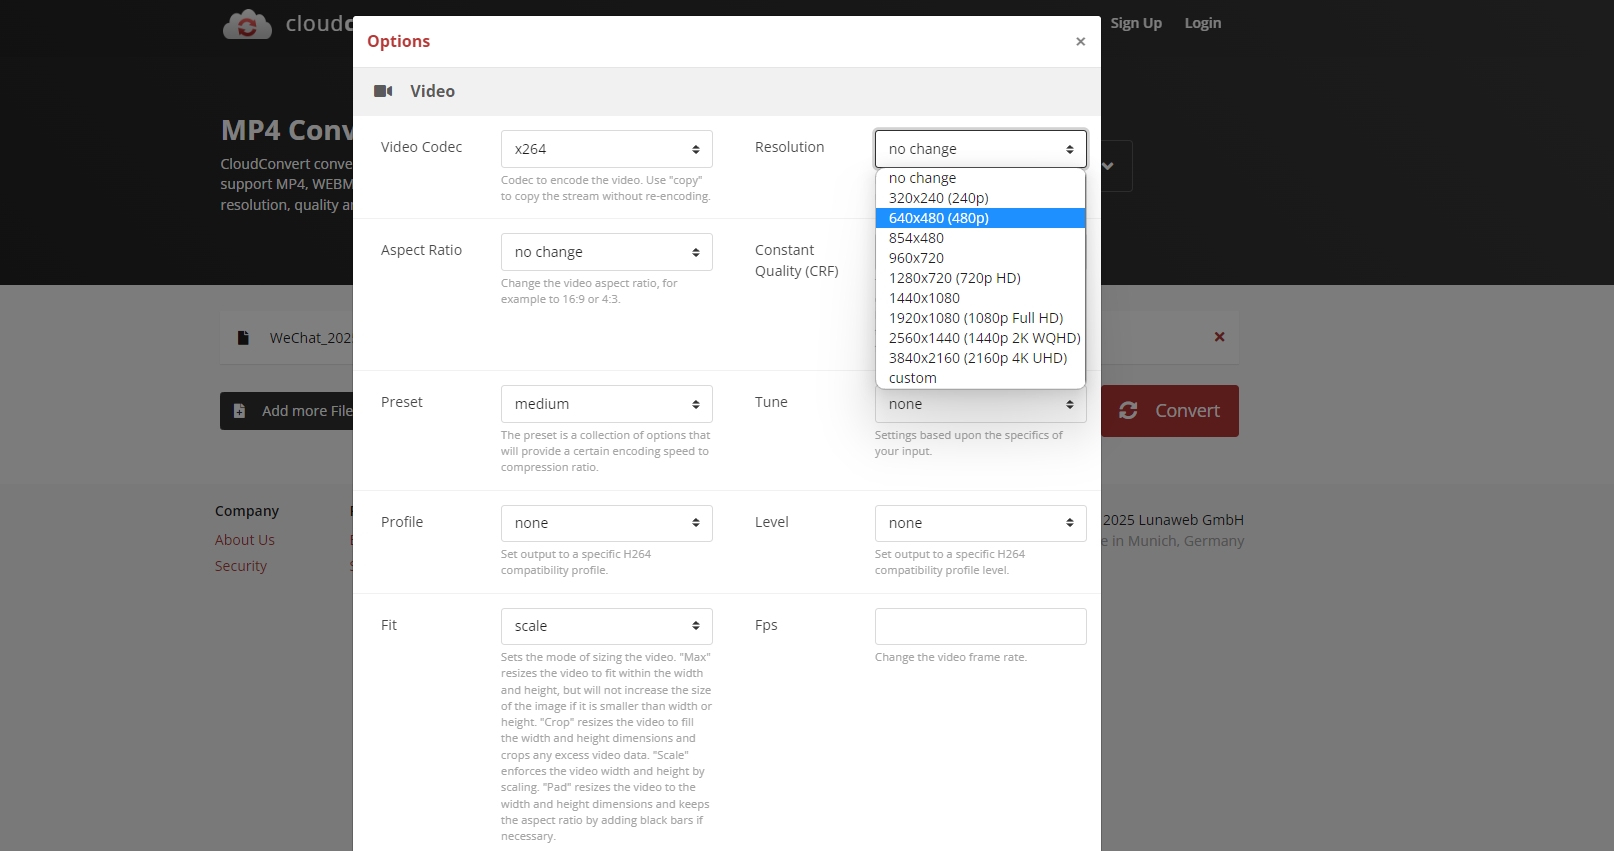Image resolution: width=1614 pixels, height=851 pixels.
Task: Open the Profile dropdown
Action: point(607,523)
